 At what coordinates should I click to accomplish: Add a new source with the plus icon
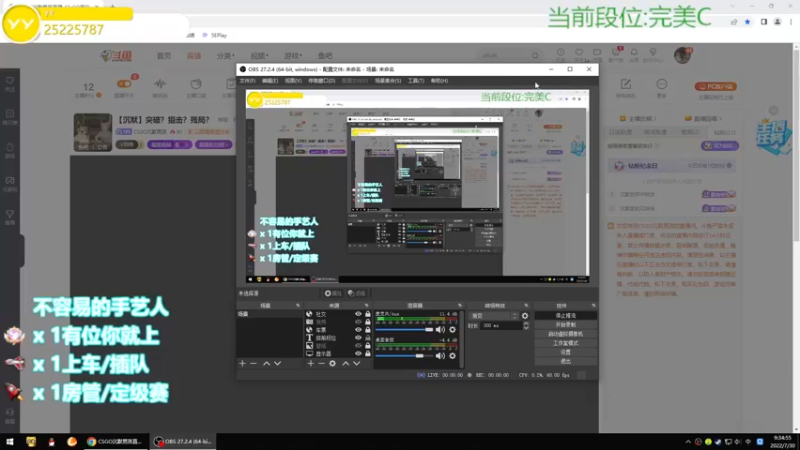coord(310,363)
